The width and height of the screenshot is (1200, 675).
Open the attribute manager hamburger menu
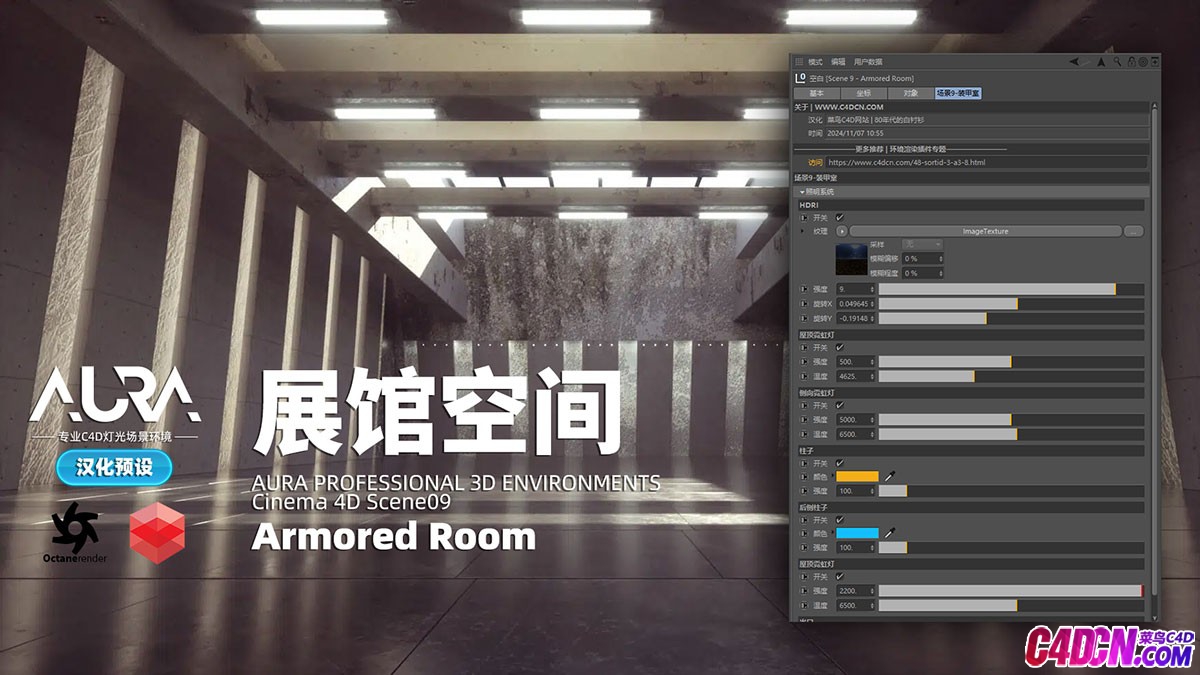click(799, 62)
